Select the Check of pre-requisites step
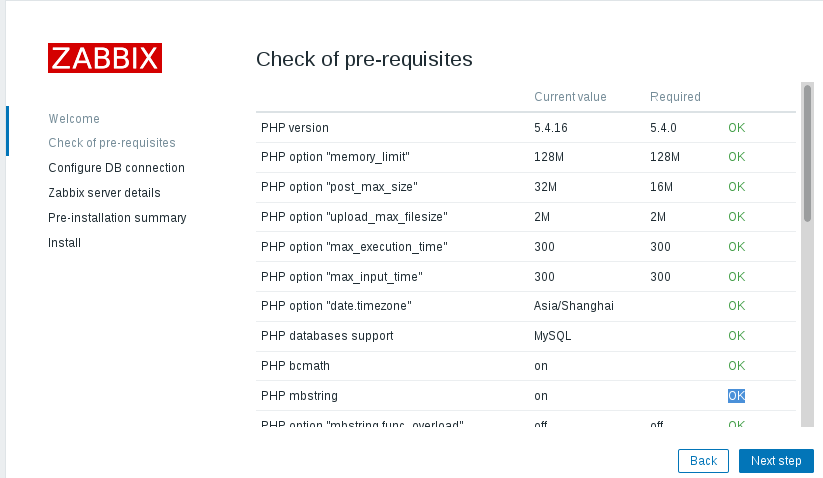 pos(112,143)
